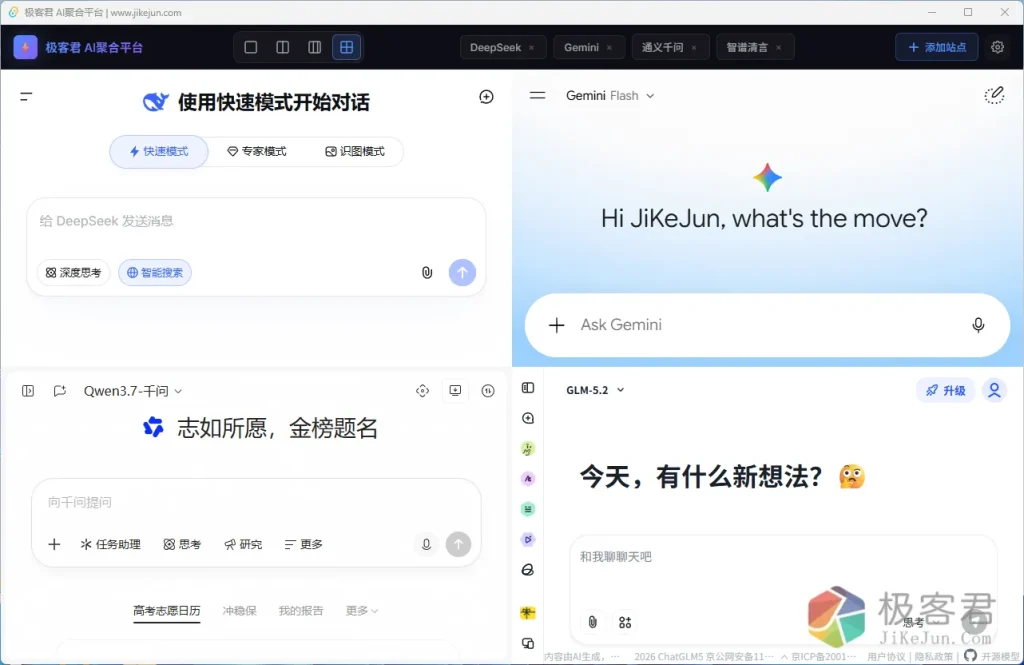Viewport: 1024px width, 665px height.
Task: Click Qwen microphone icon
Action: point(426,544)
